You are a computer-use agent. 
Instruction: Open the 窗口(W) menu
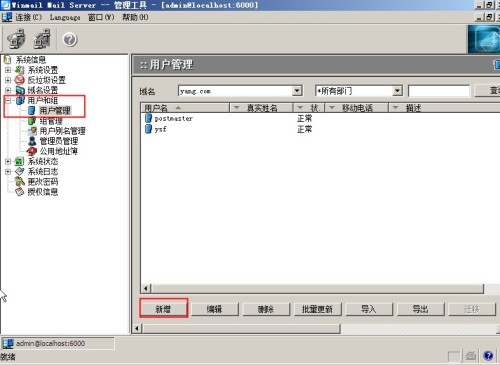pos(101,17)
